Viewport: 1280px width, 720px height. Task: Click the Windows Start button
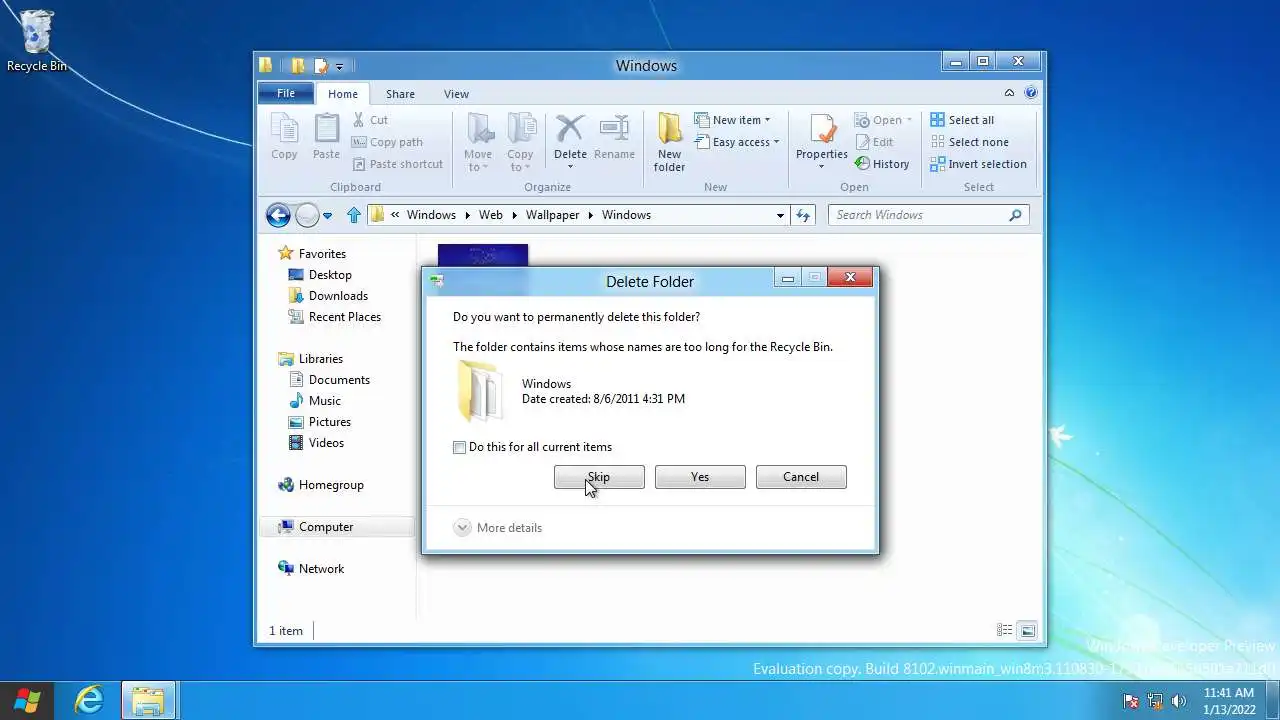click(27, 700)
